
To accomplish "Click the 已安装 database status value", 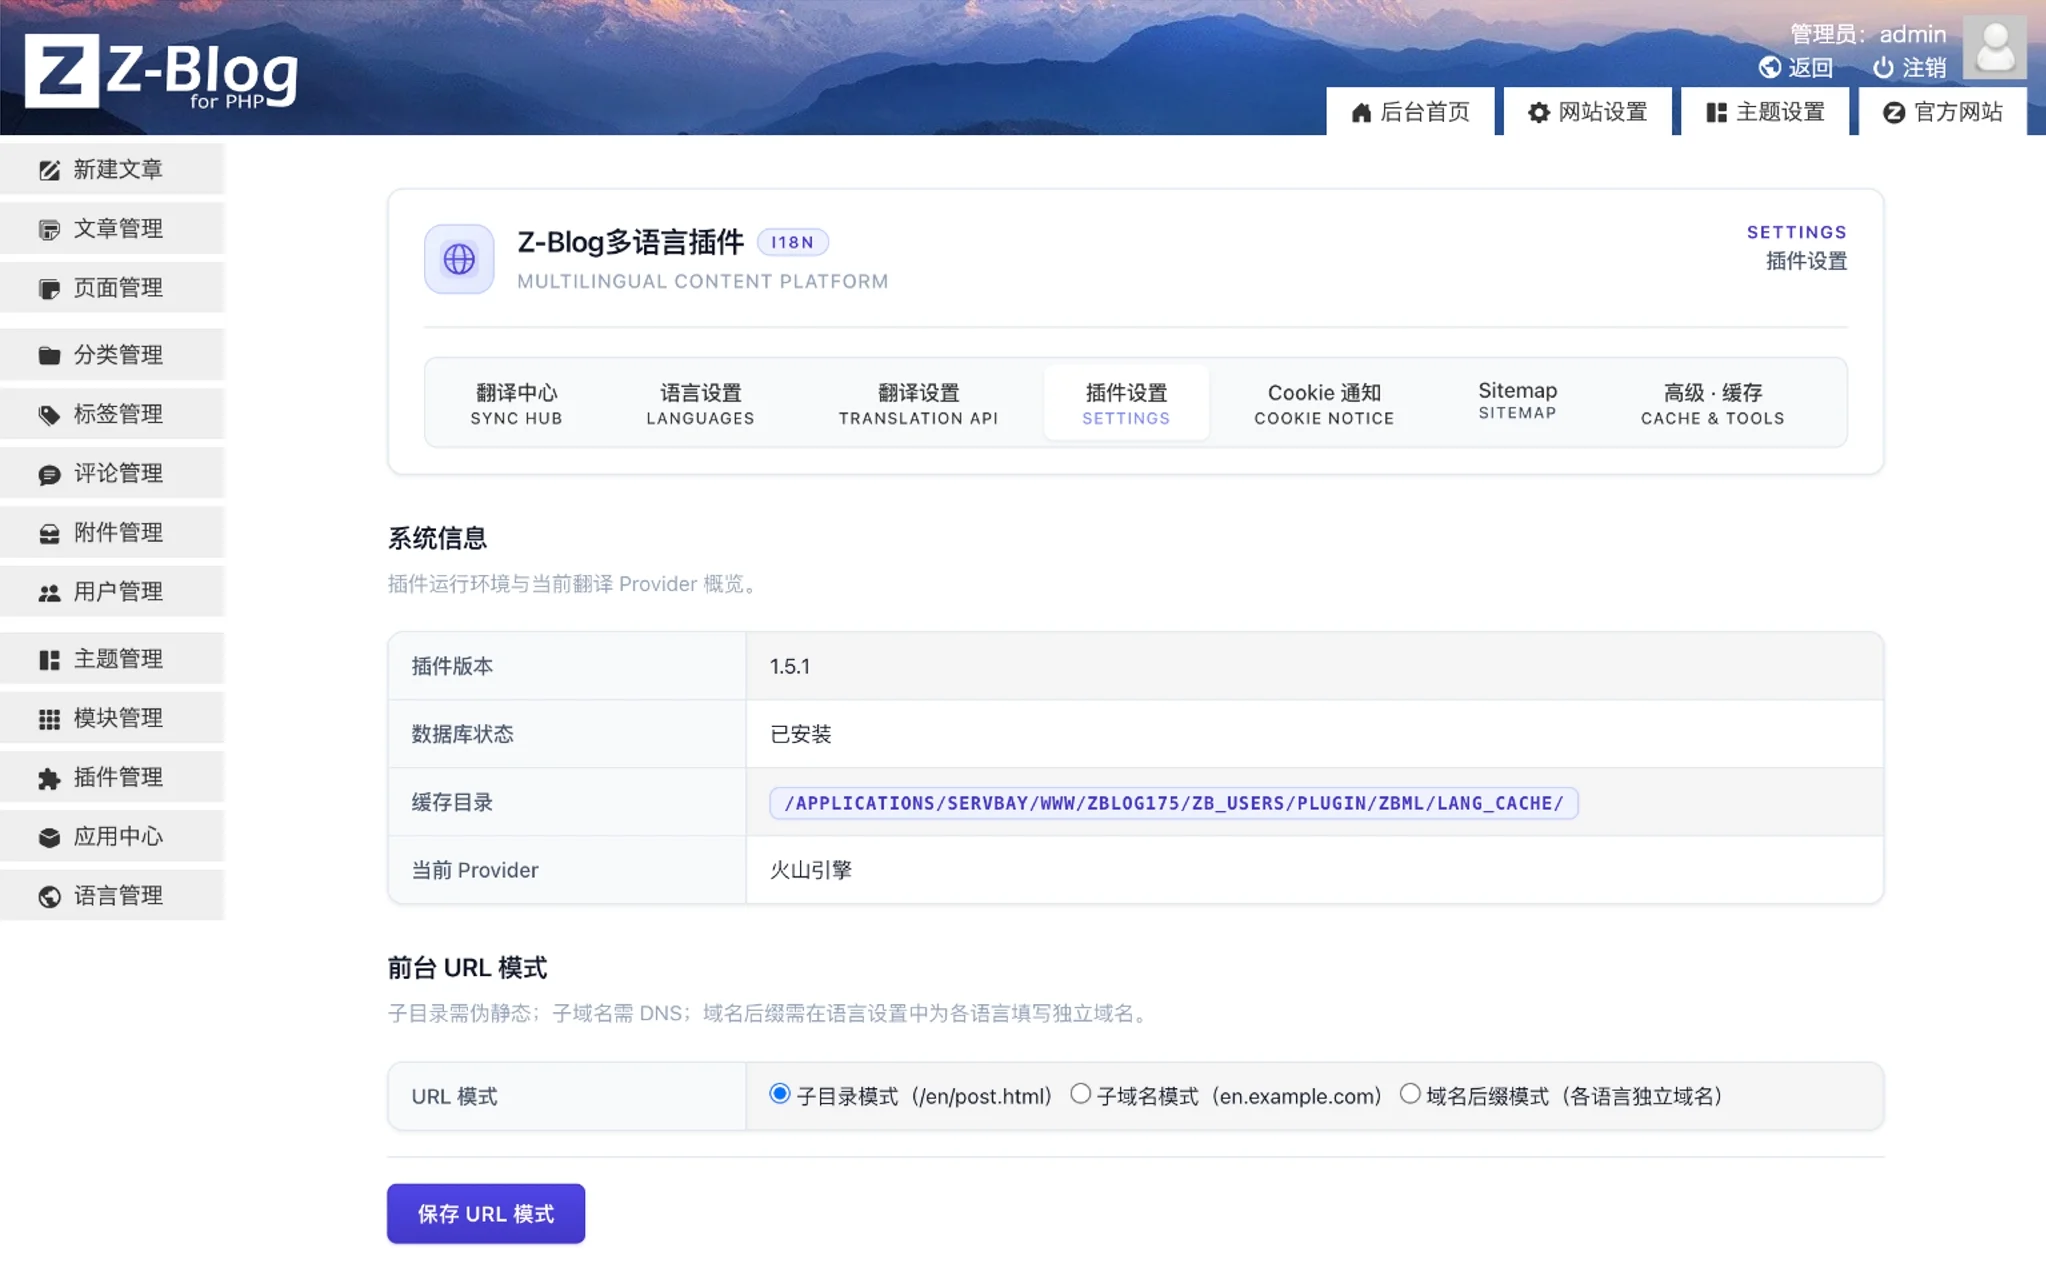I will coord(800,734).
